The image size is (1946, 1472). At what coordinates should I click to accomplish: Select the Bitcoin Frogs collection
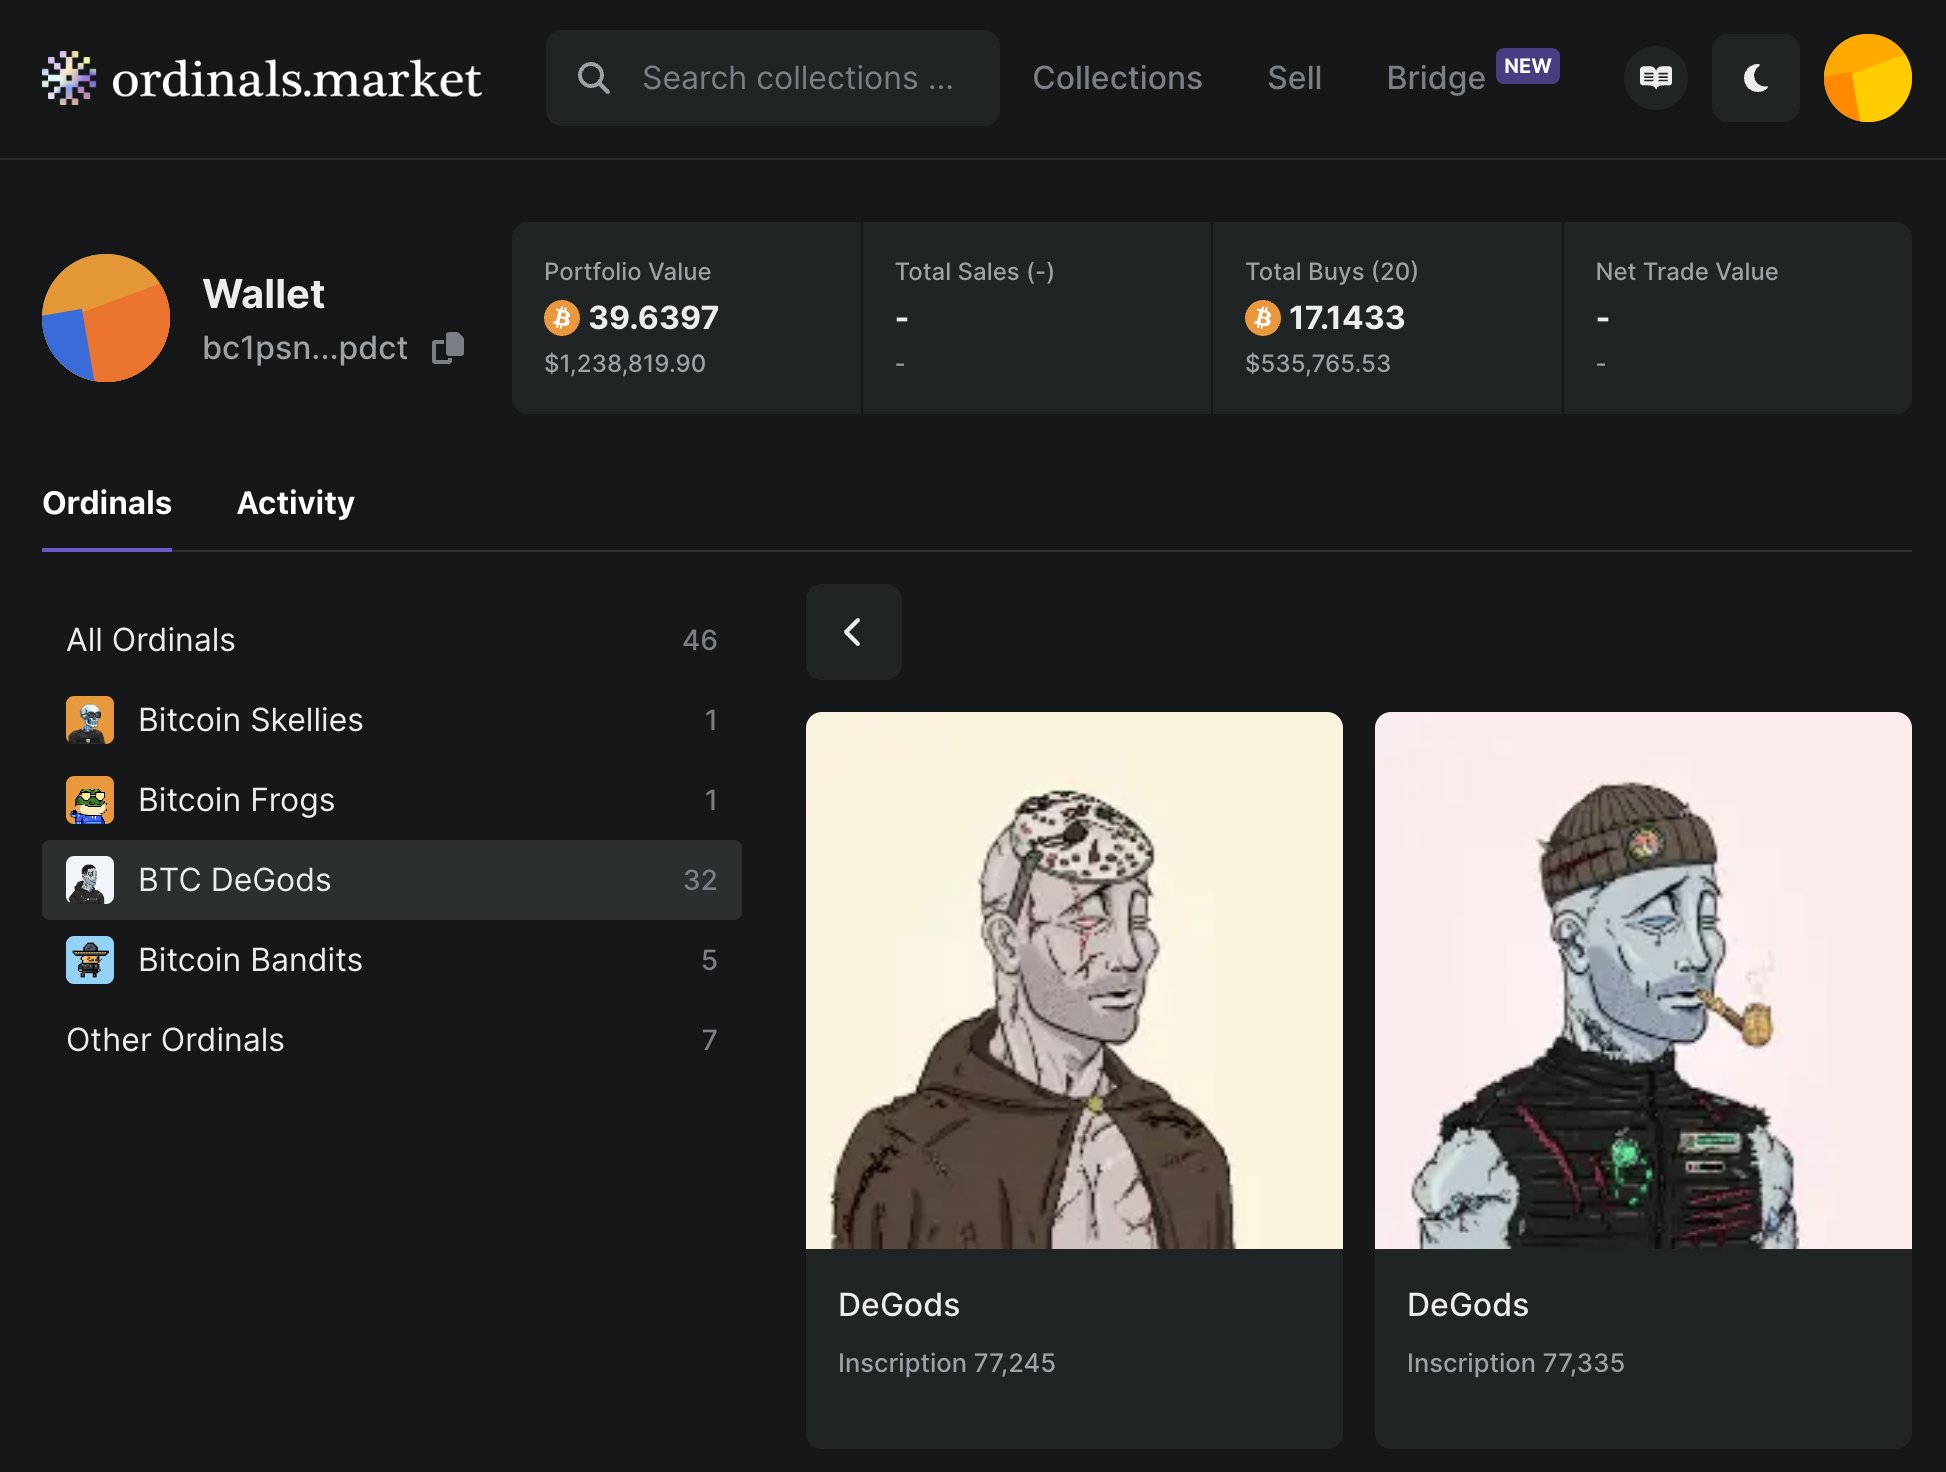point(236,800)
